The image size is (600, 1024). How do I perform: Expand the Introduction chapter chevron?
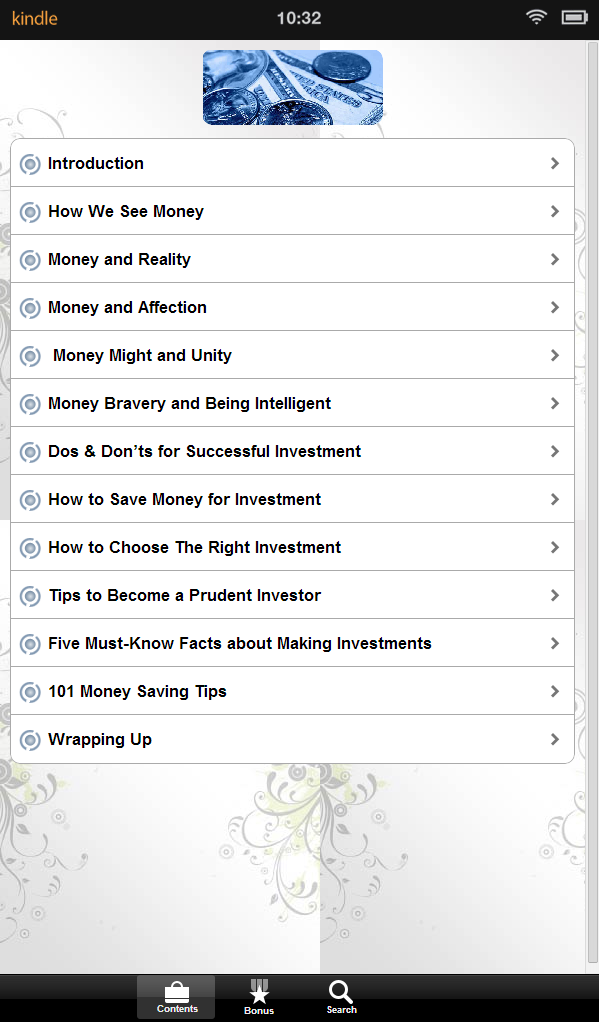pos(555,163)
